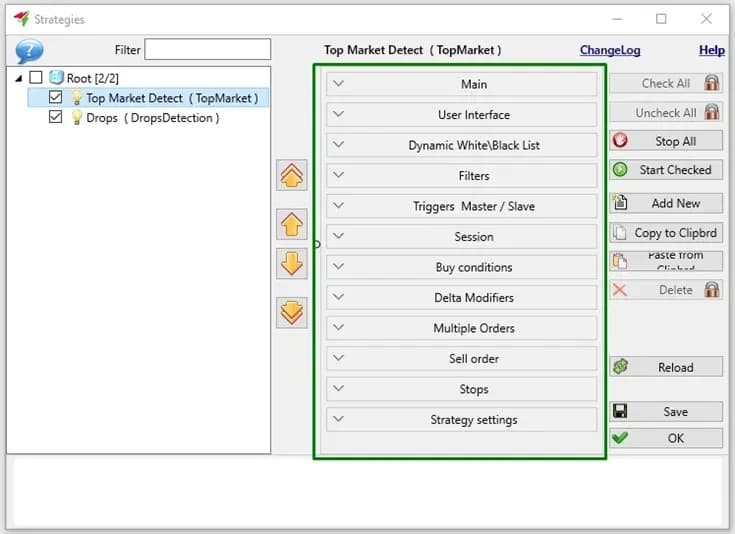Screen dimensions: 735x534
Task: Uncheck the Top Market Detect strategy checkbox
Action: click(x=55, y=97)
